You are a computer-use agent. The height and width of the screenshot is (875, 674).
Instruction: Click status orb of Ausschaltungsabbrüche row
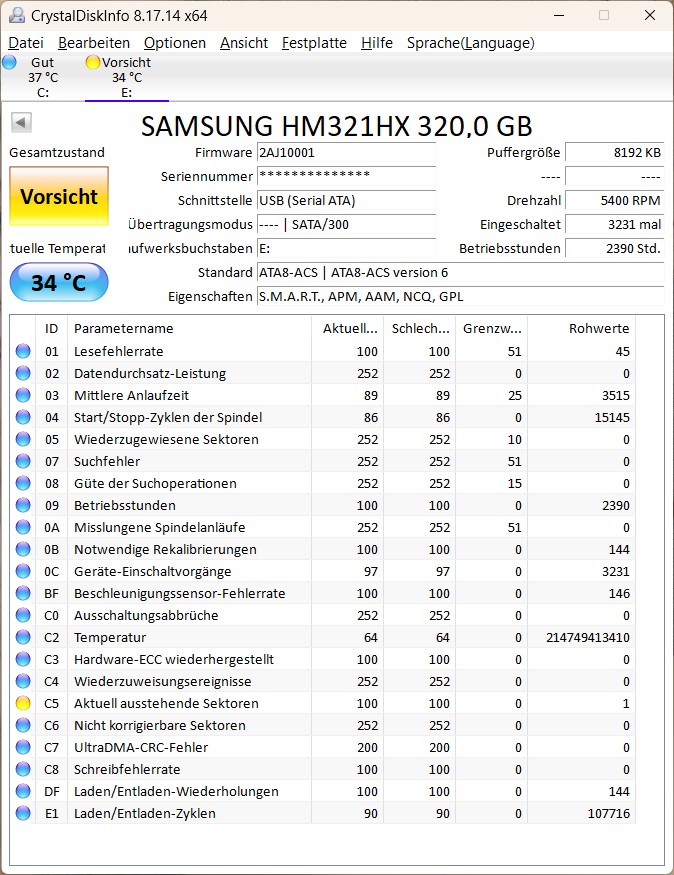pos(23,616)
